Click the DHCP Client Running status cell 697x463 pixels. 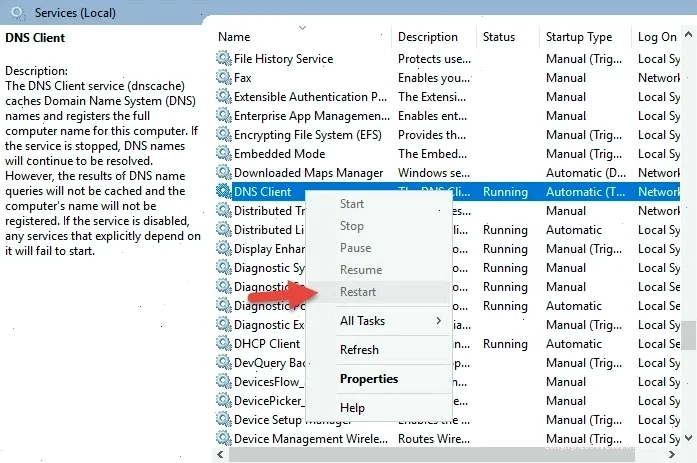[x=505, y=344]
